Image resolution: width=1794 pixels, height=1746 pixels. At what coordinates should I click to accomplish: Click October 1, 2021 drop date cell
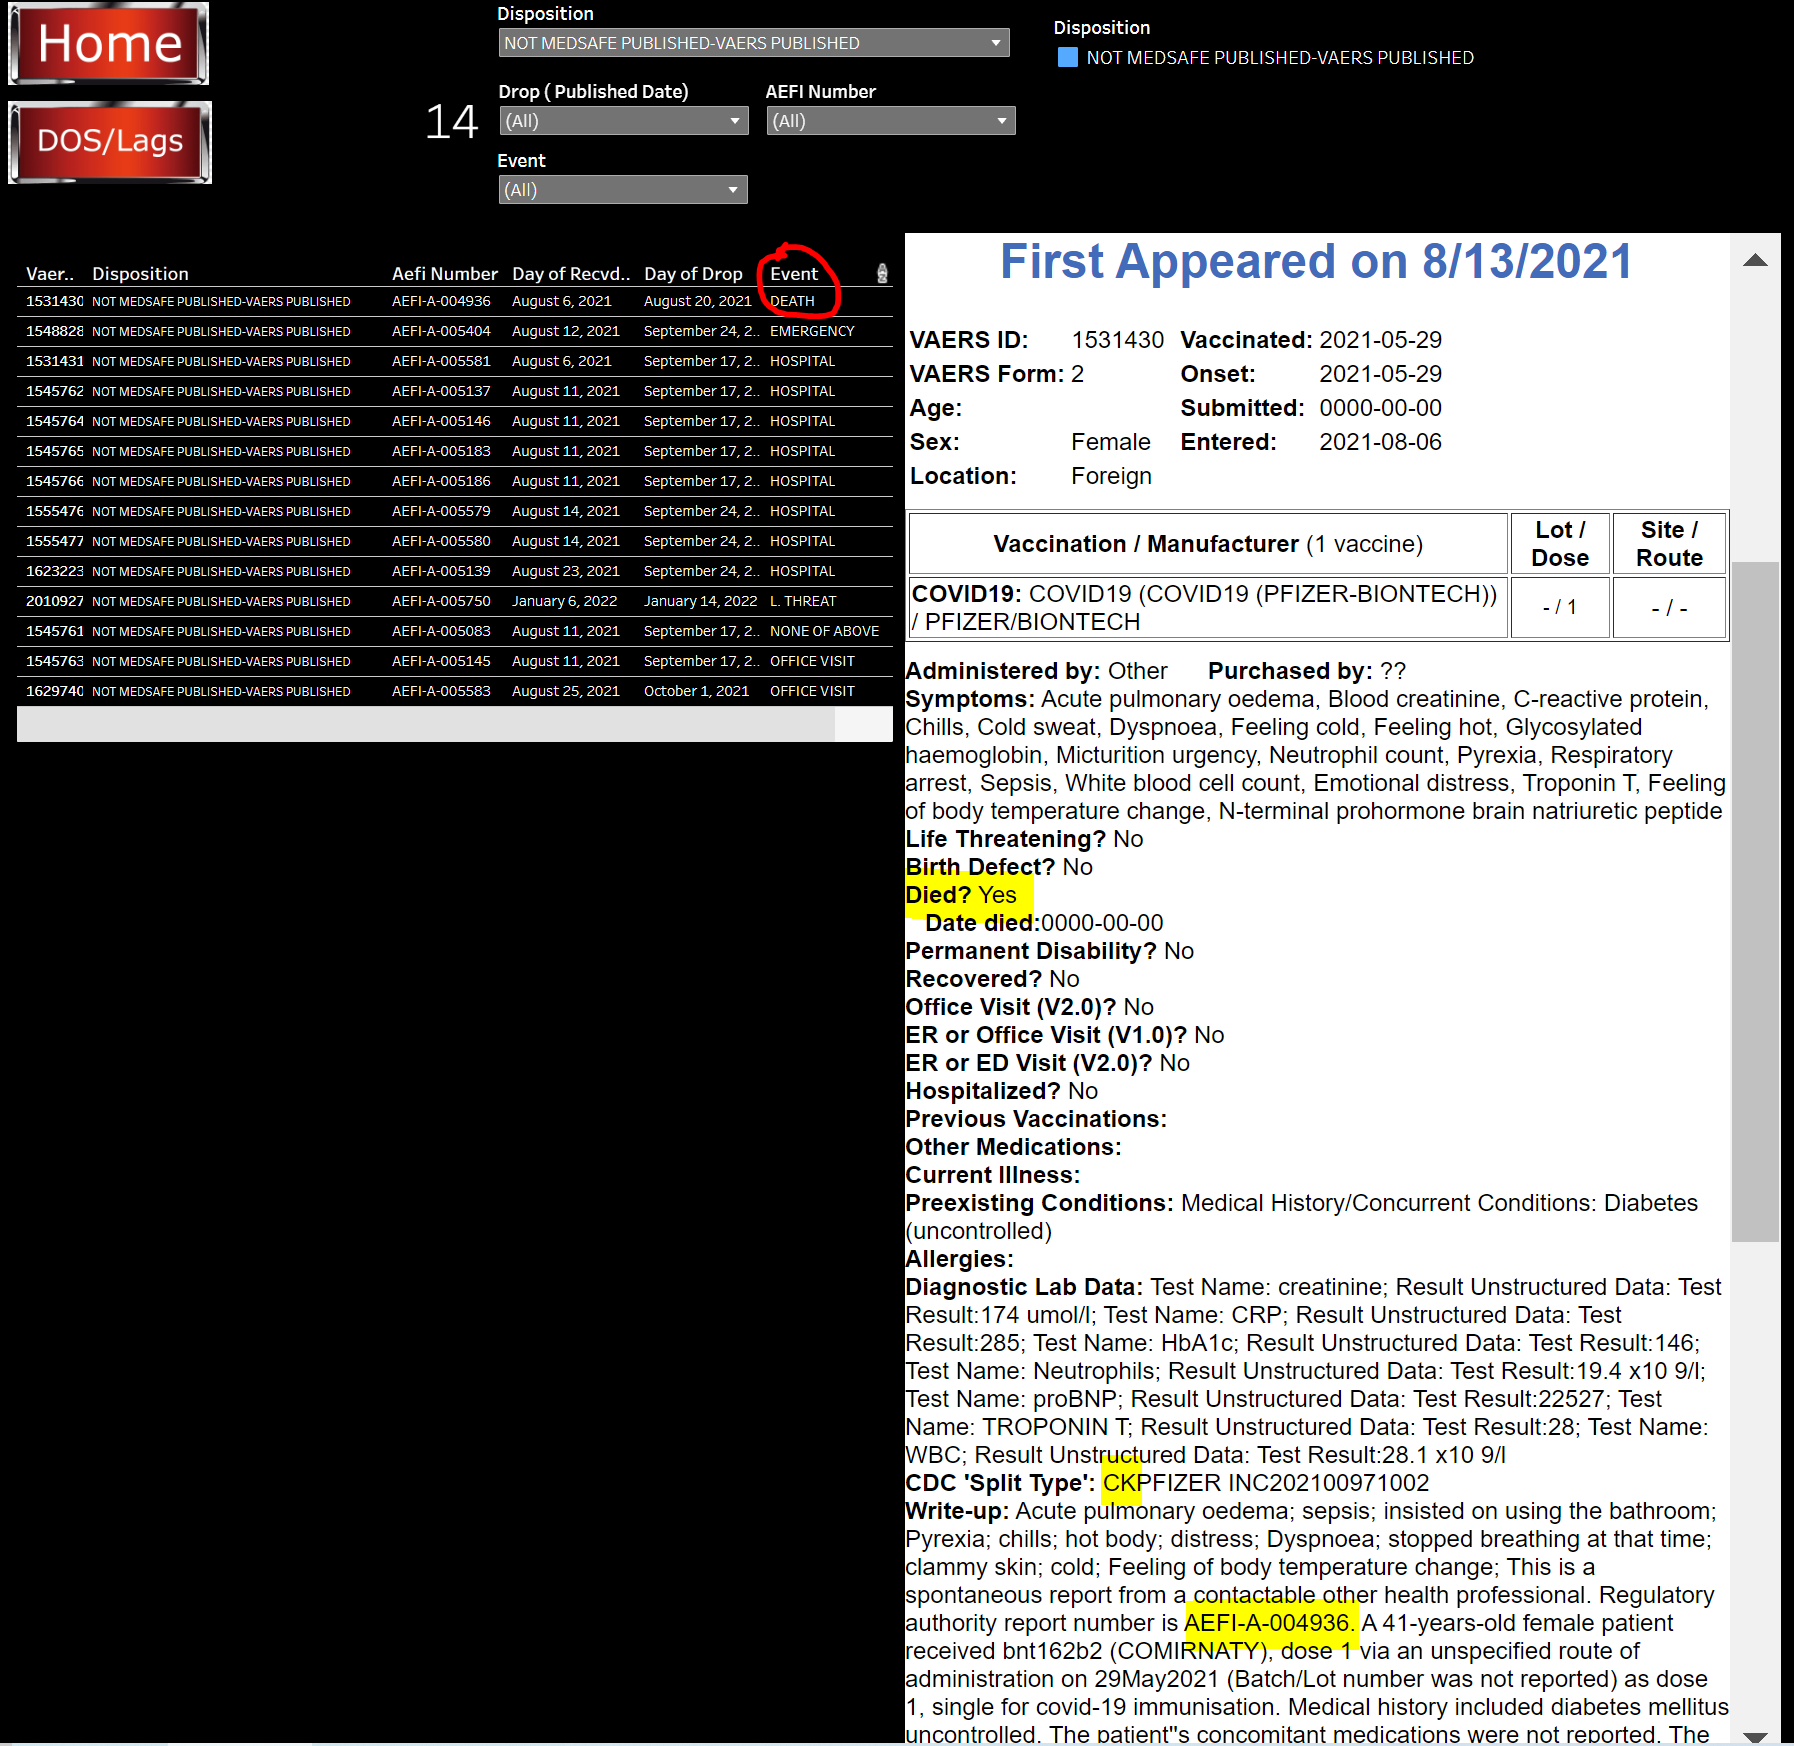pyautogui.click(x=696, y=691)
